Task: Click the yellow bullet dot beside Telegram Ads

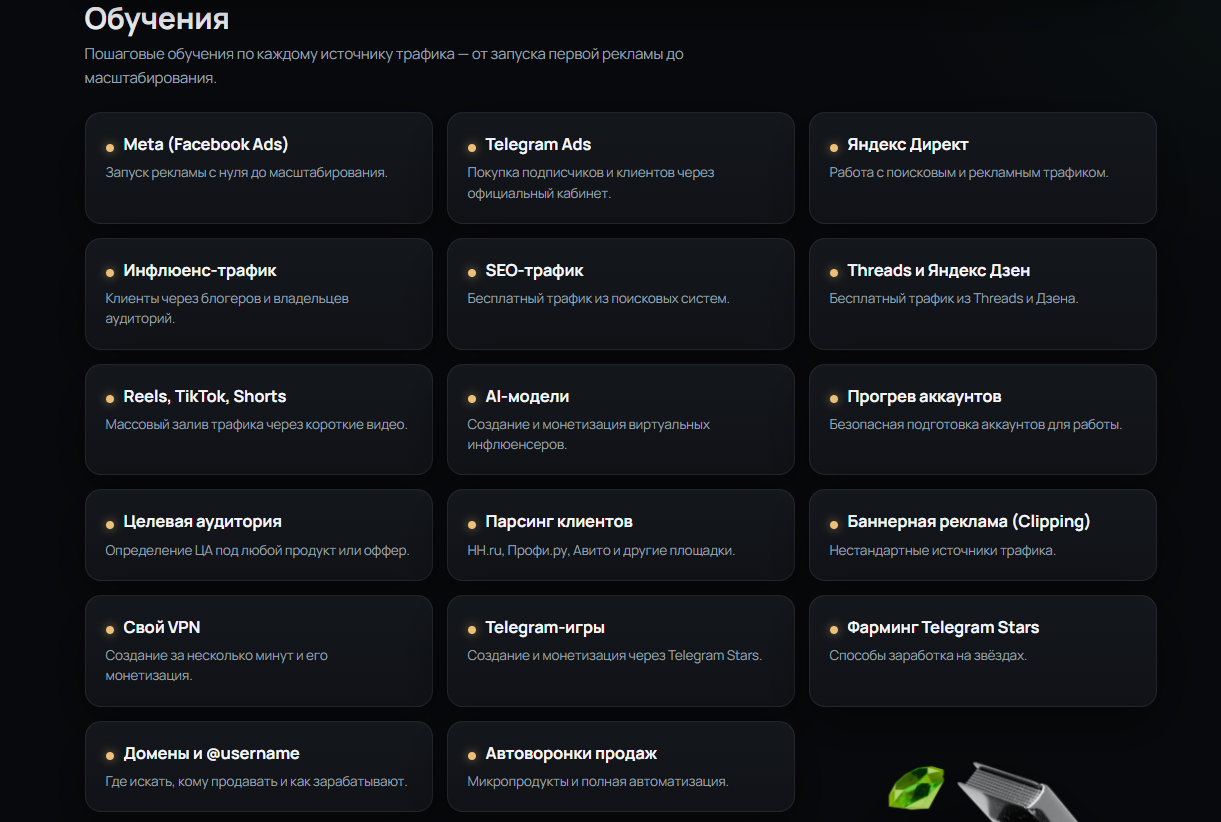Action: [472, 148]
